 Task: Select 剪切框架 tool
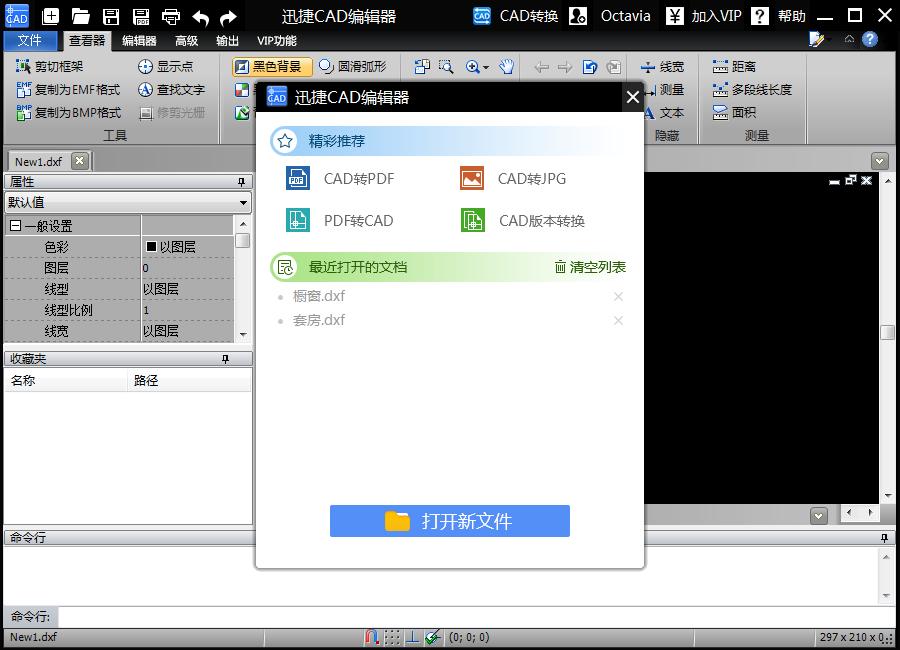pos(49,67)
